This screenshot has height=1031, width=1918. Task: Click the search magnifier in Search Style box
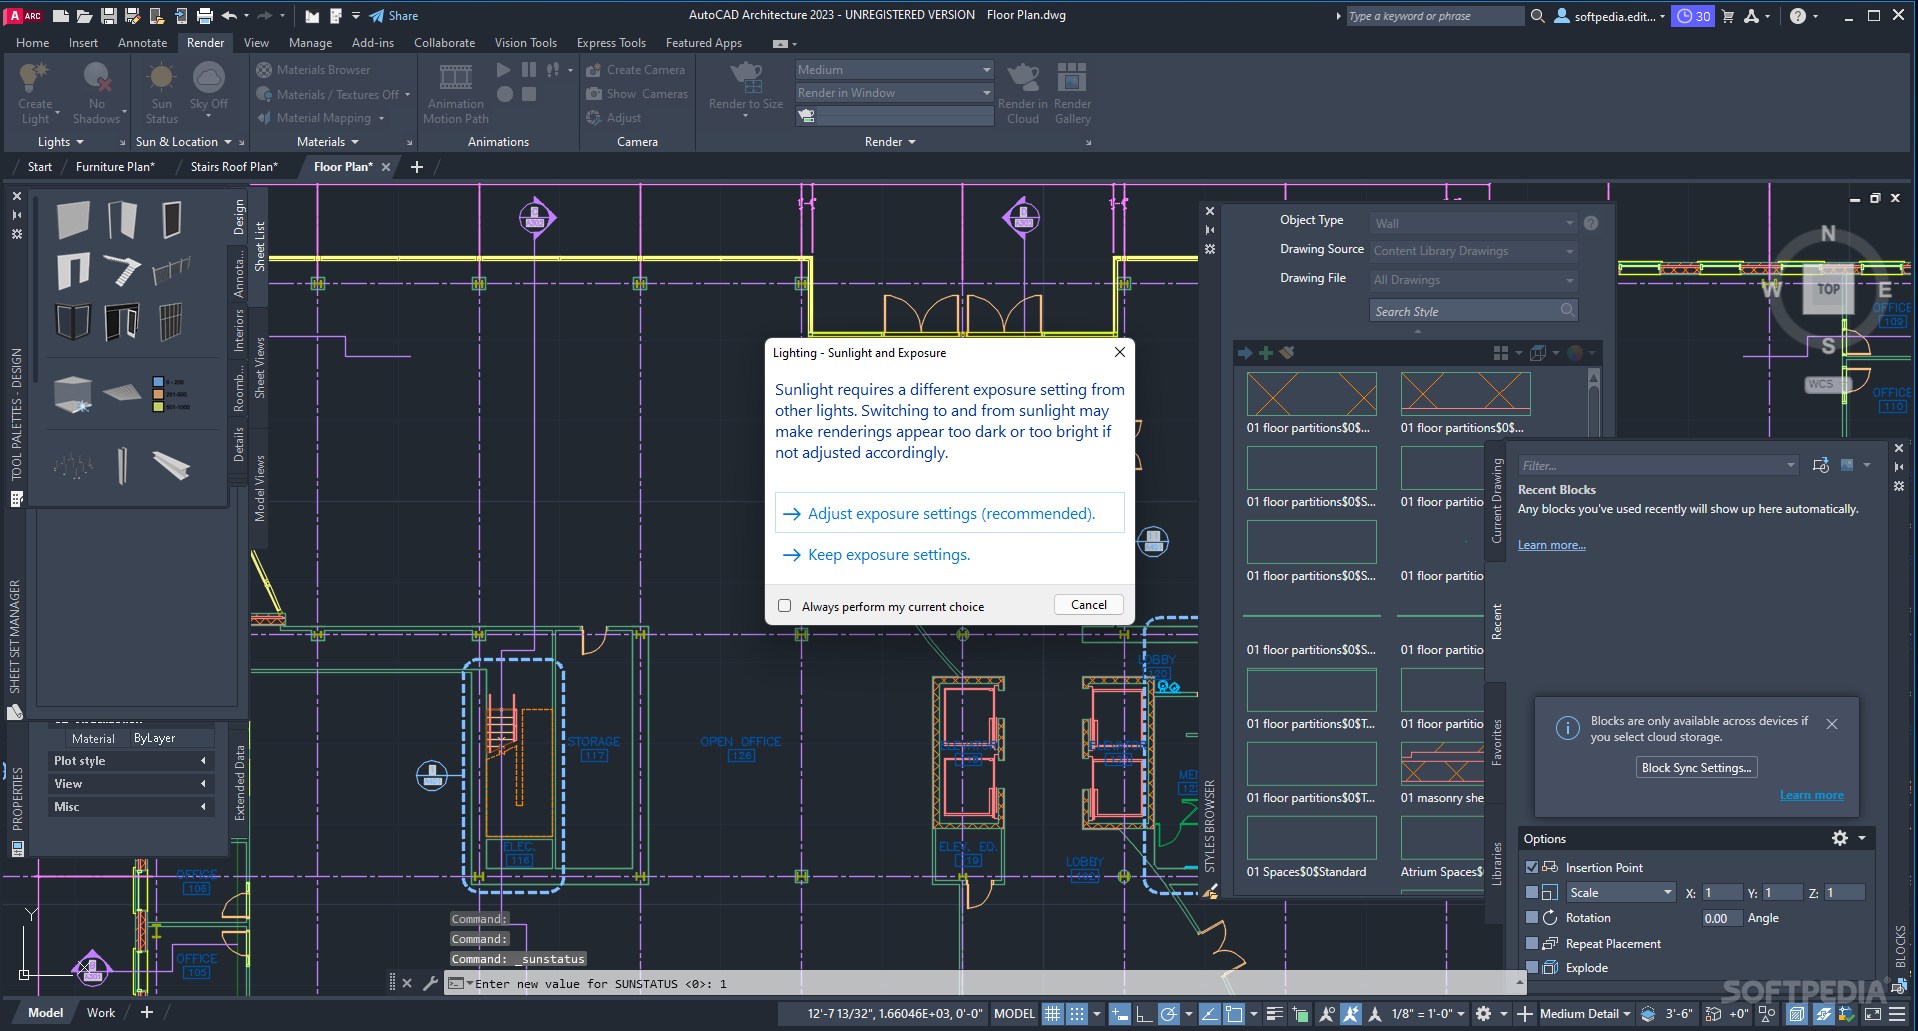point(1567,311)
